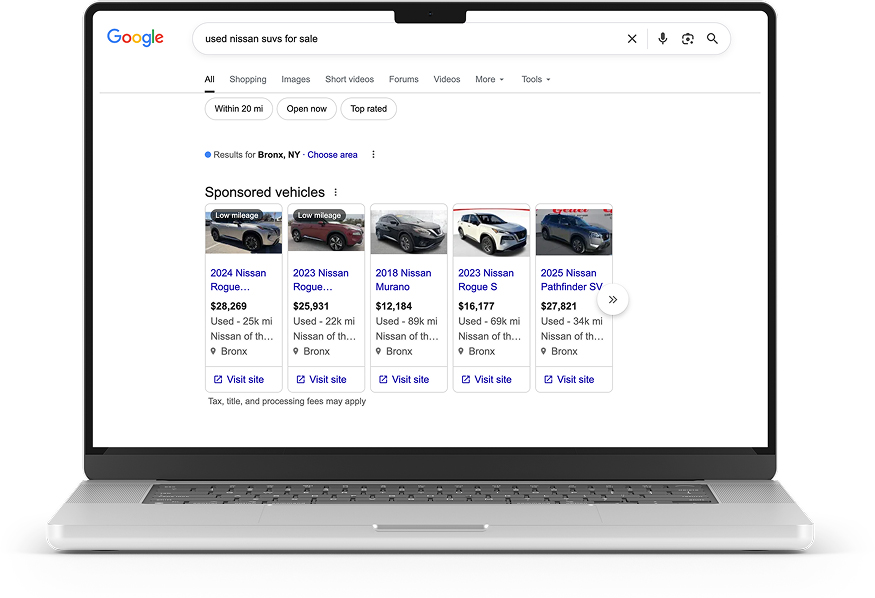This screenshot has height=598, width=875.
Task: Clear the search box with X icon
Action: point(632,39)
